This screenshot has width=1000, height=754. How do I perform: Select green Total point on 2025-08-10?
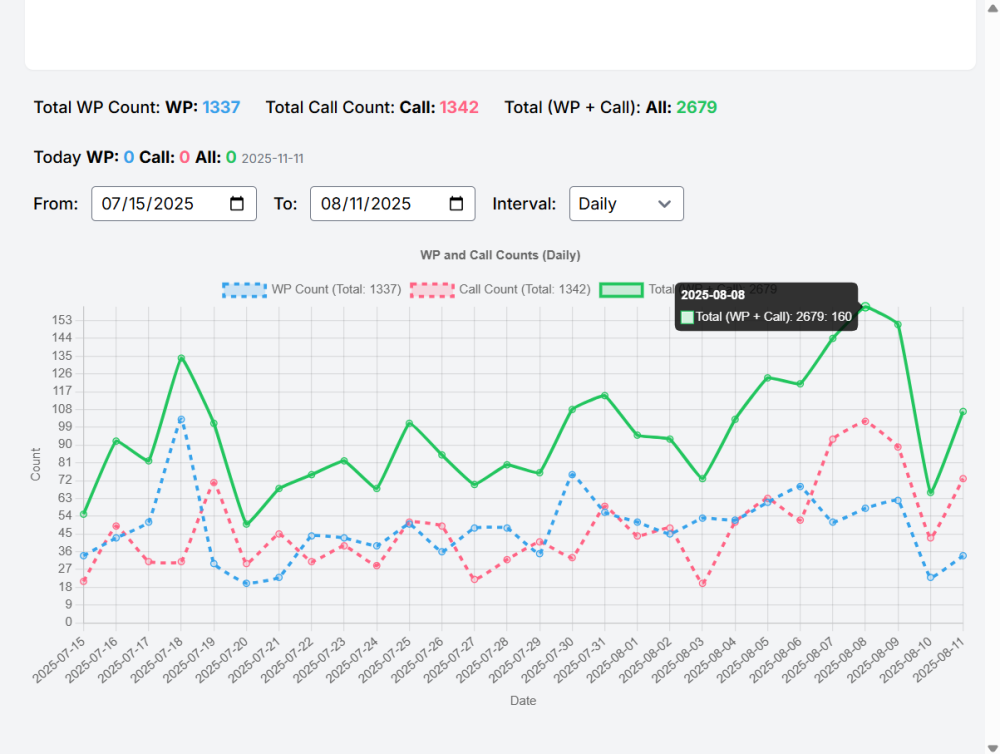tap(930, 492)
